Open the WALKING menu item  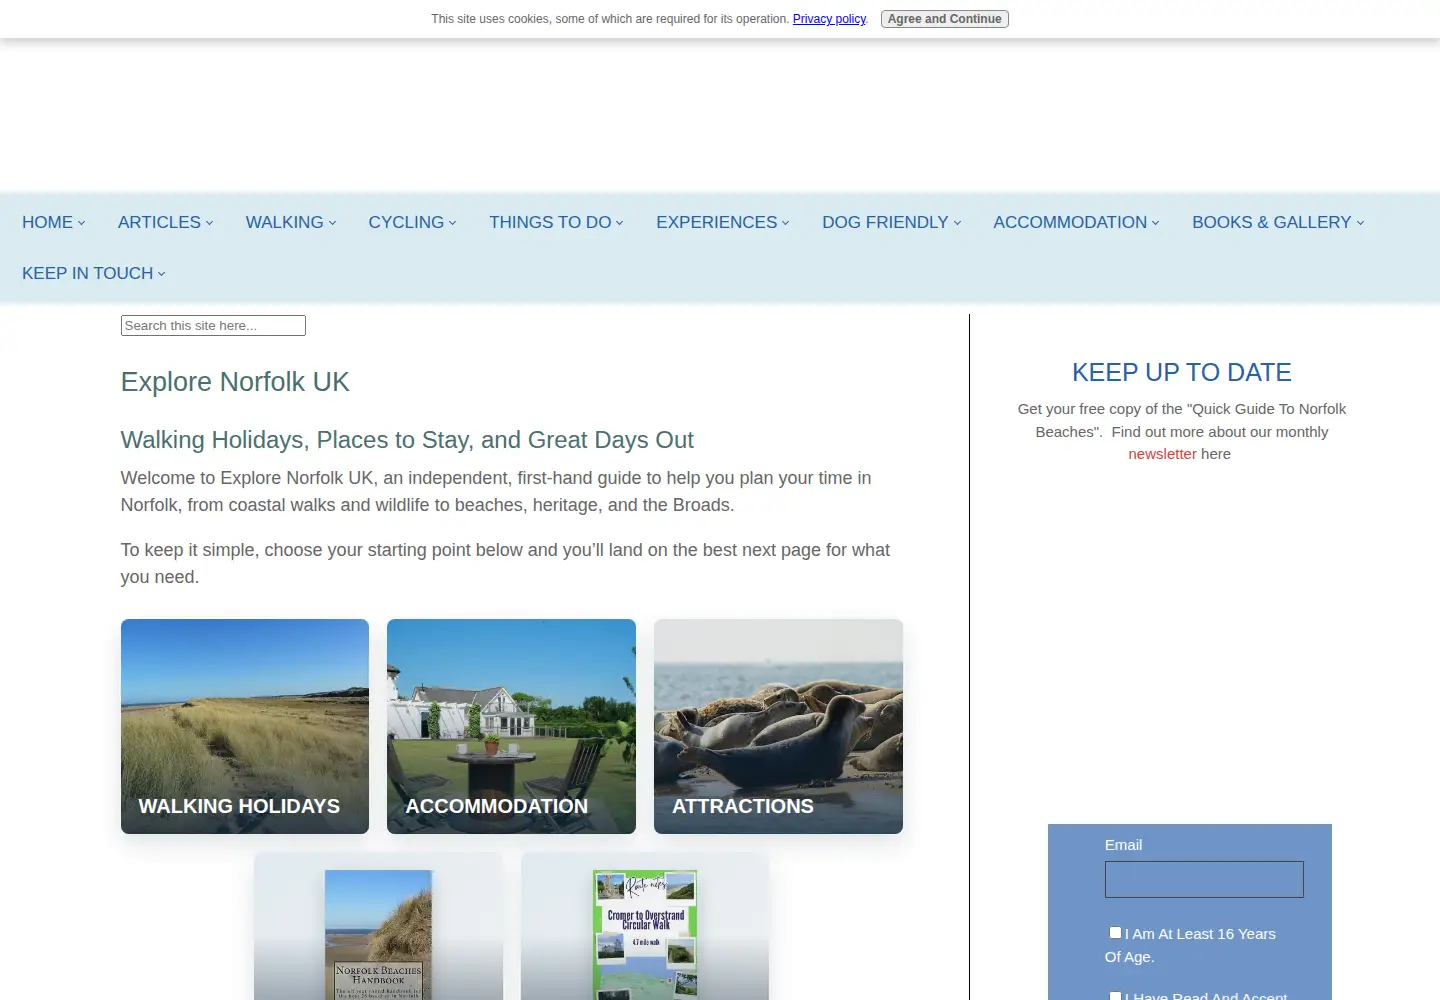[x=291, y=222]
